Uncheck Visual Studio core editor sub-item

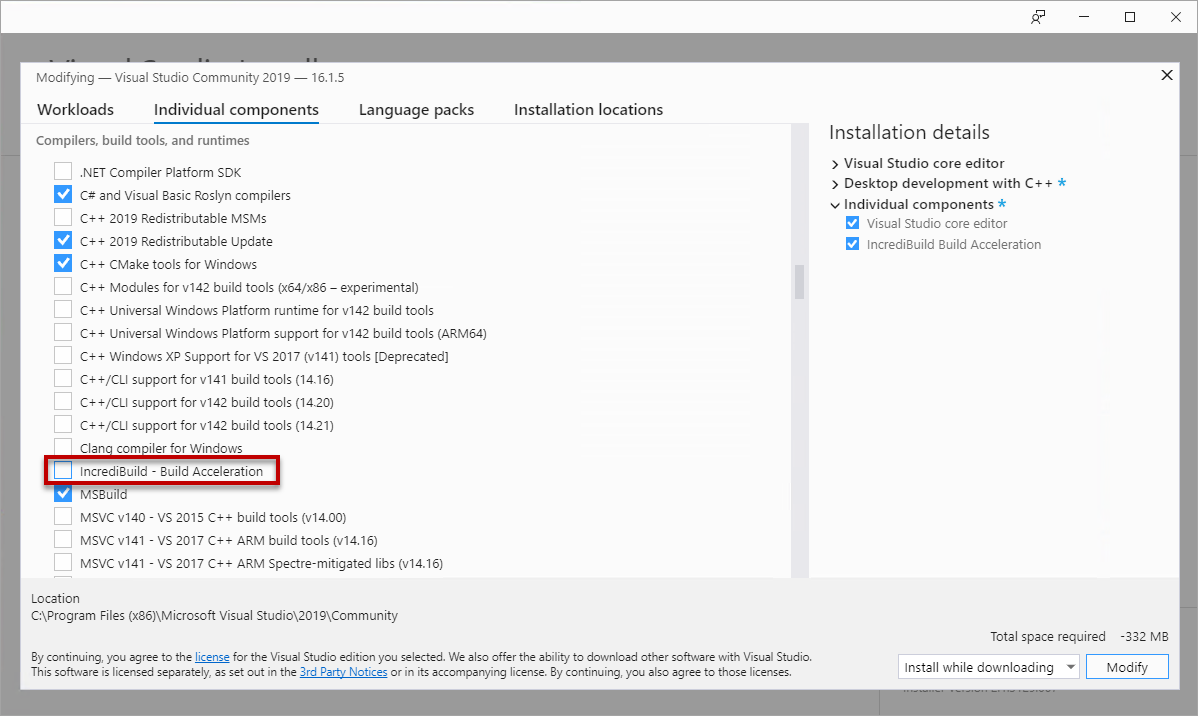pyautogui.click(x=852, y=223)
